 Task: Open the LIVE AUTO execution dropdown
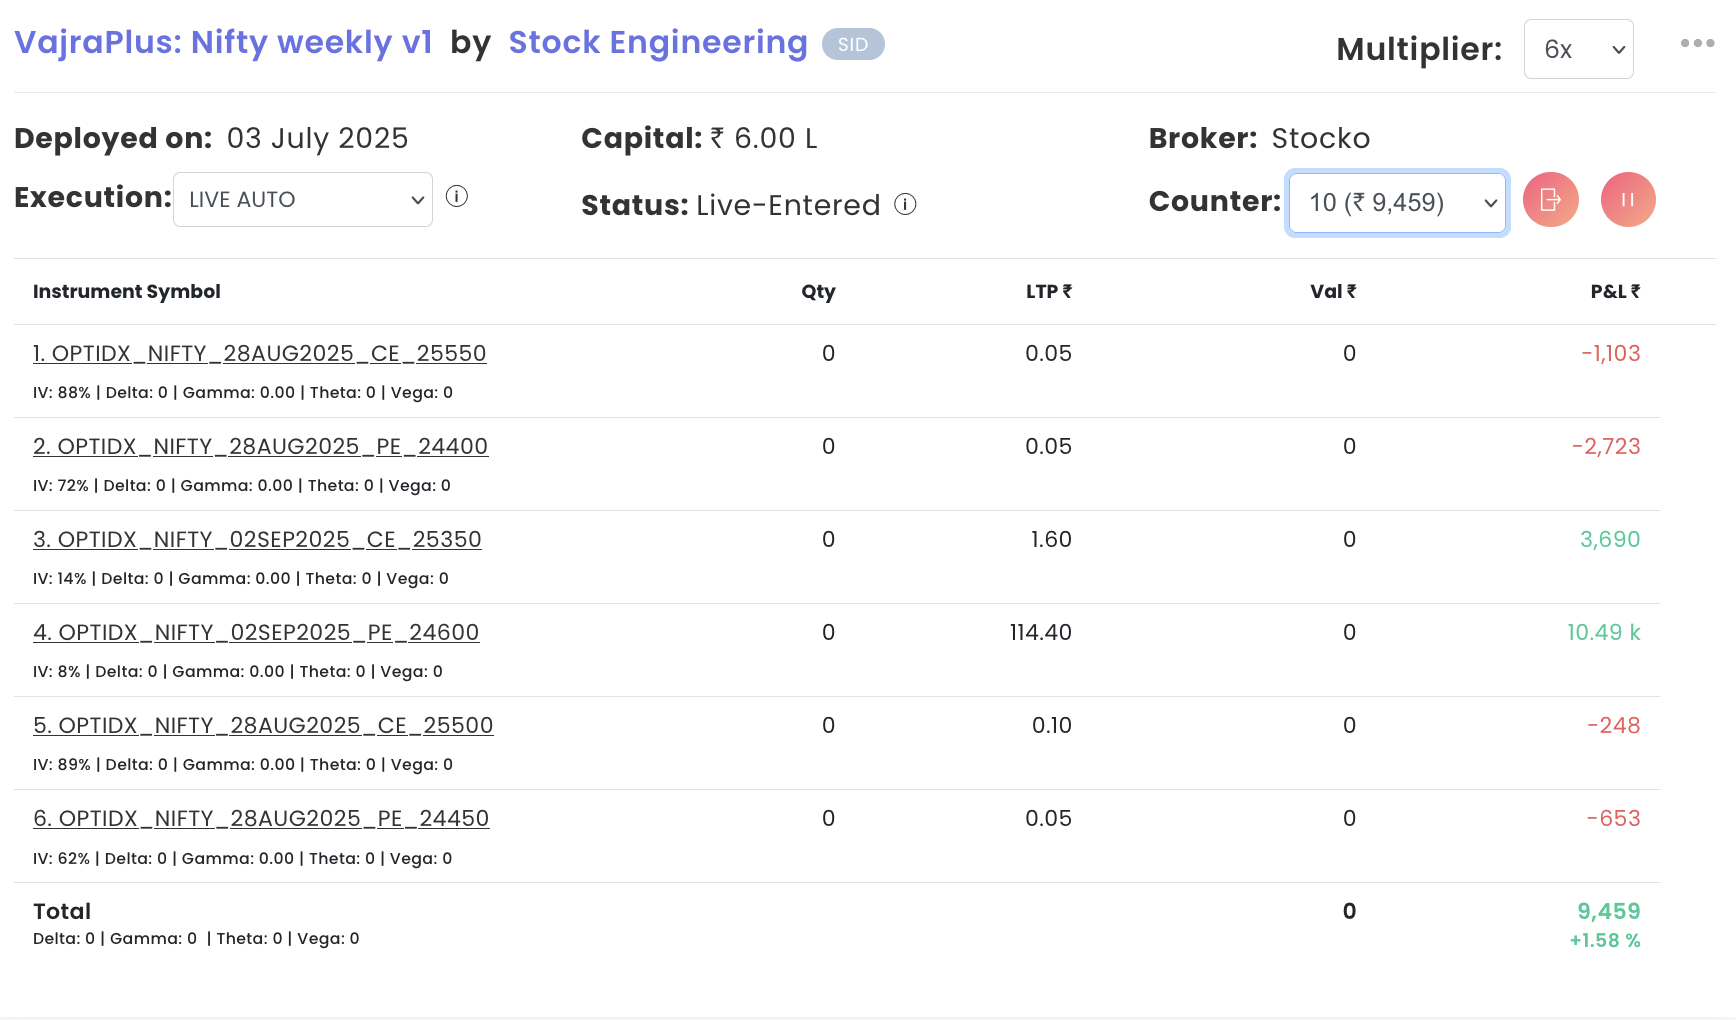(303, 199)
